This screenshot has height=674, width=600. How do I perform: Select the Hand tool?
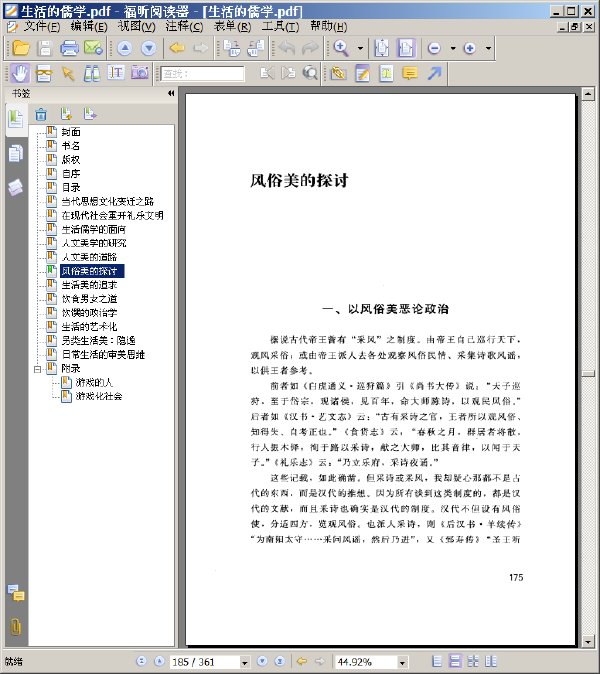[x=20, y=73]
